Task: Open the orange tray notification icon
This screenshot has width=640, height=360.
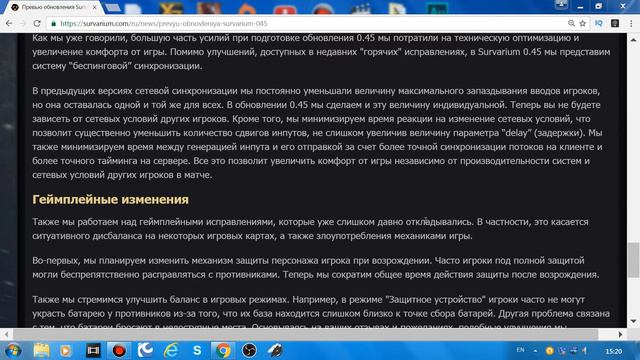Action: tap(550, 351)
